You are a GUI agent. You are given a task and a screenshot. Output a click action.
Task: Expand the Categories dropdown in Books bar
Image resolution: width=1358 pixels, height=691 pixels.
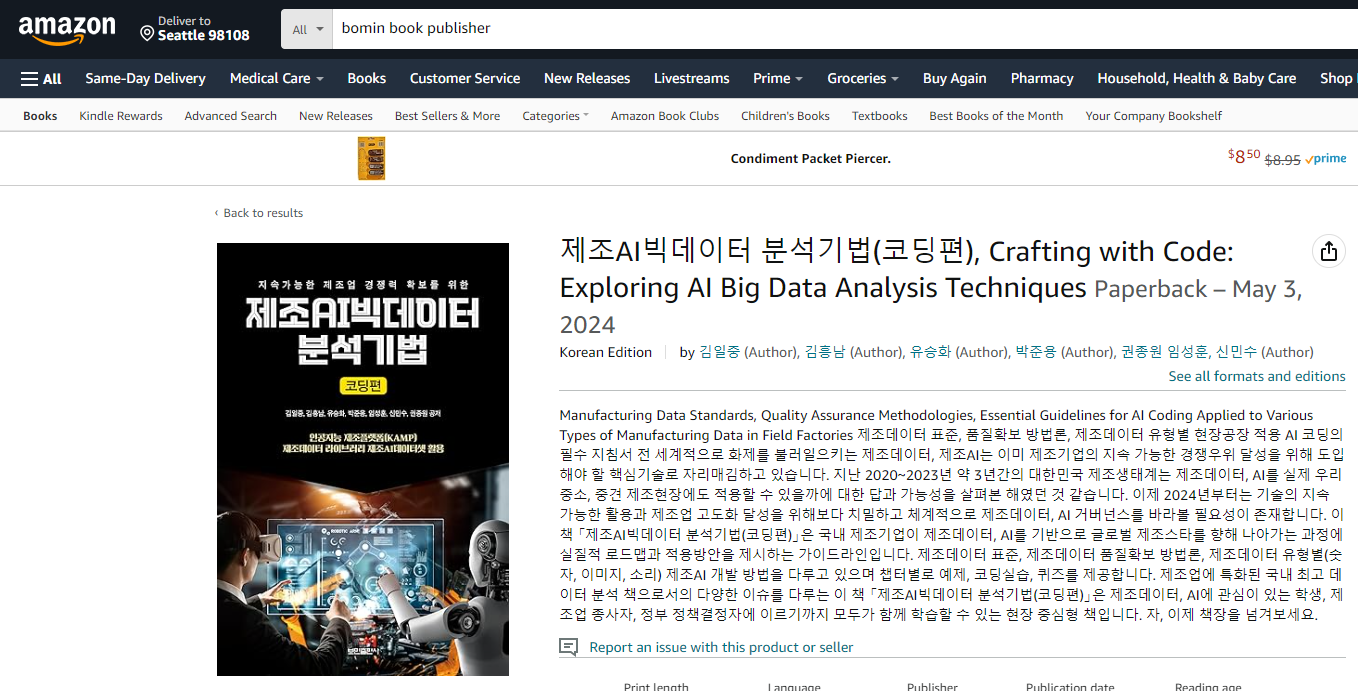coord(555,116)
